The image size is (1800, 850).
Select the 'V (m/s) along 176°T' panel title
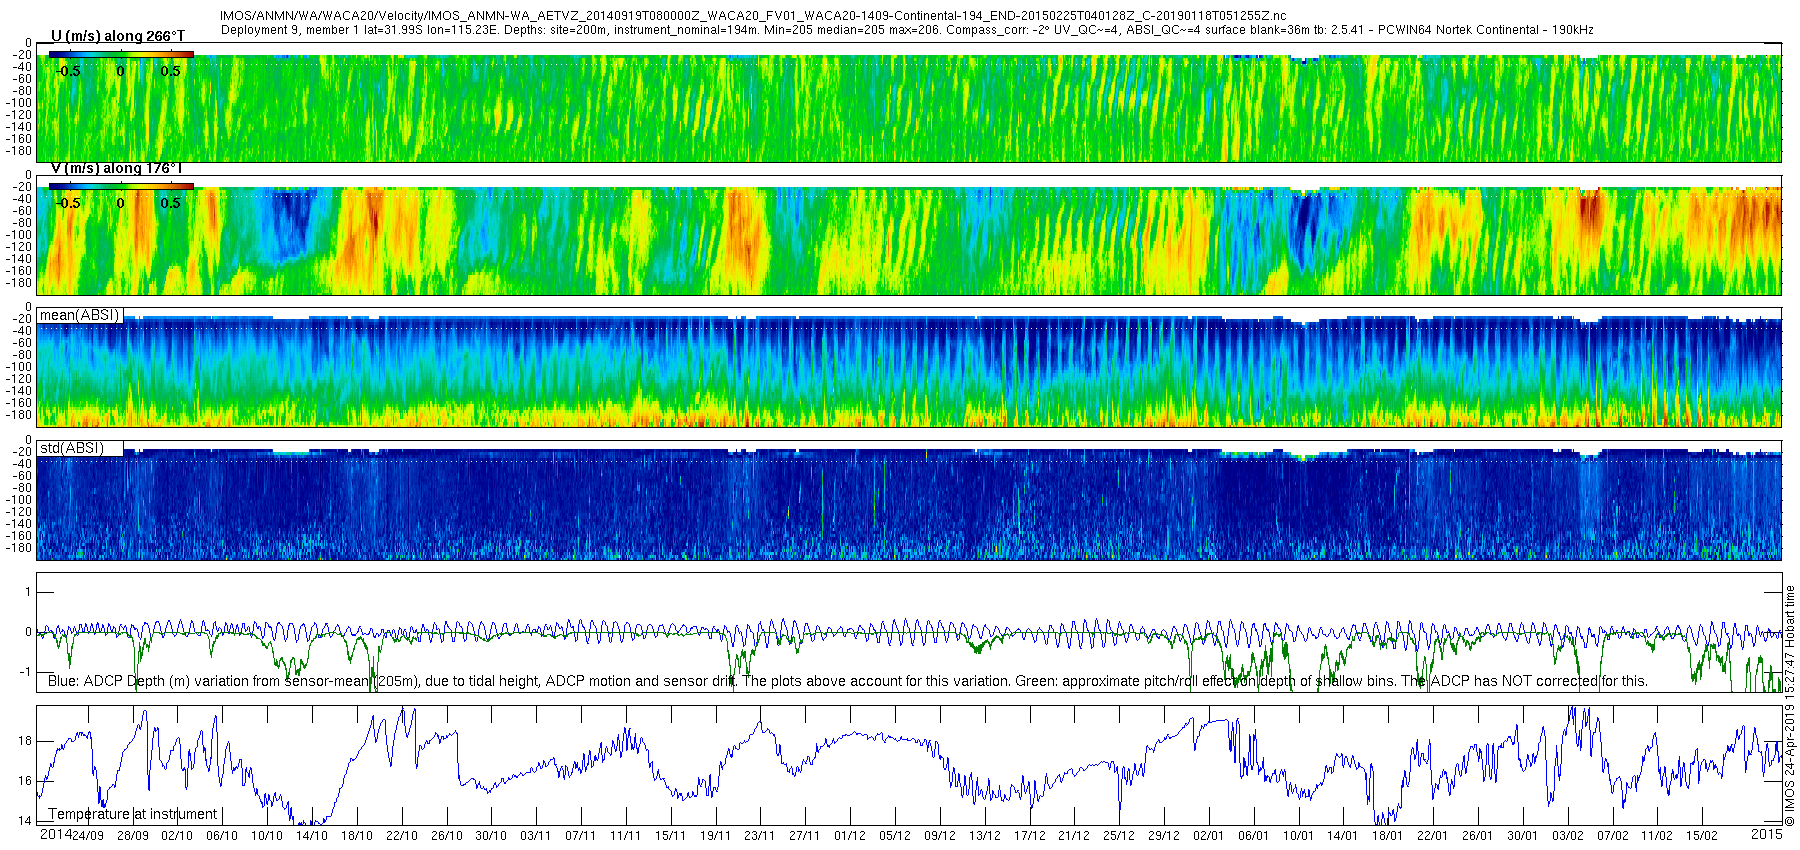click(x=117, y=168)
